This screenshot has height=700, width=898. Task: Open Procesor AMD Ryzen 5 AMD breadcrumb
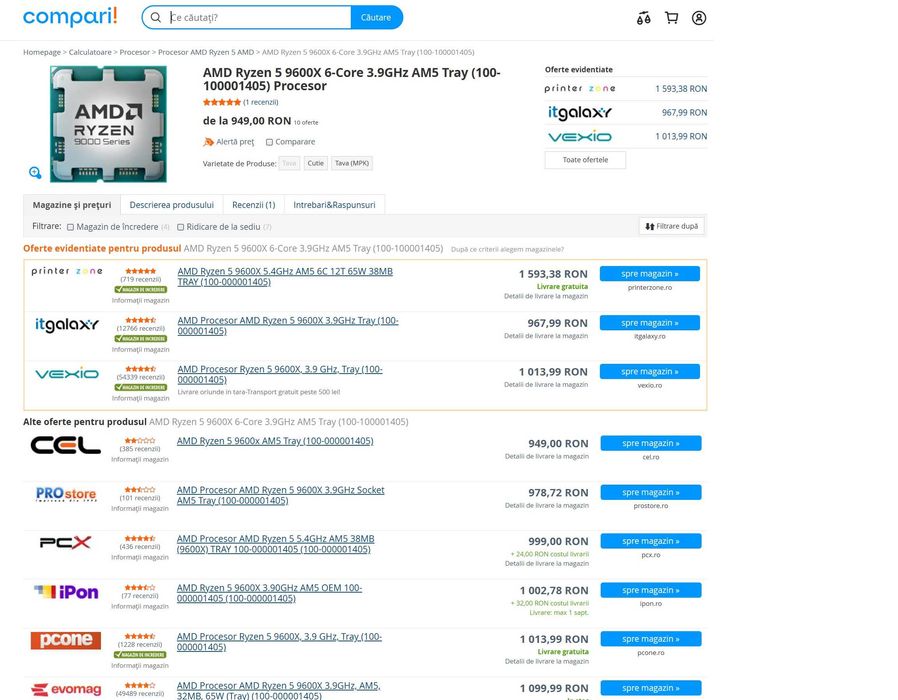pyautogui.click(x=206, y=52)
